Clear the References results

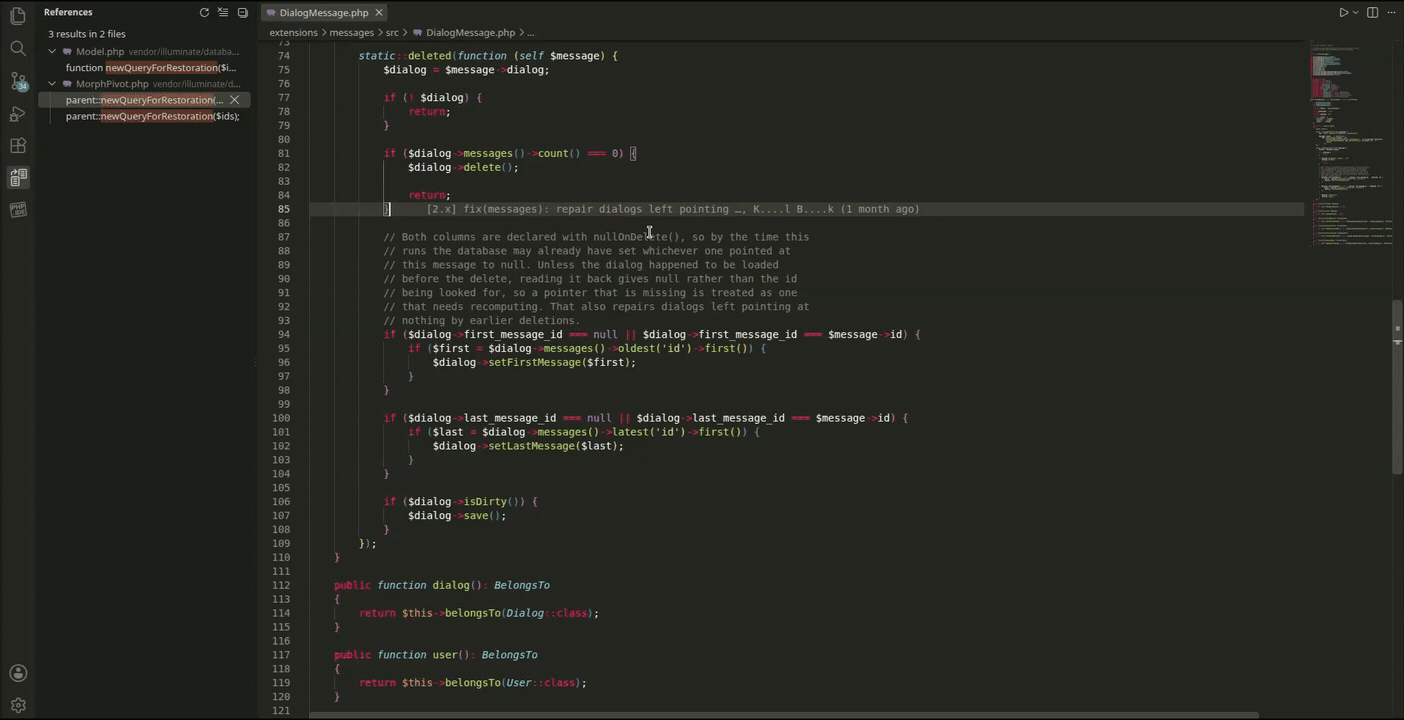tap(223, 12)
